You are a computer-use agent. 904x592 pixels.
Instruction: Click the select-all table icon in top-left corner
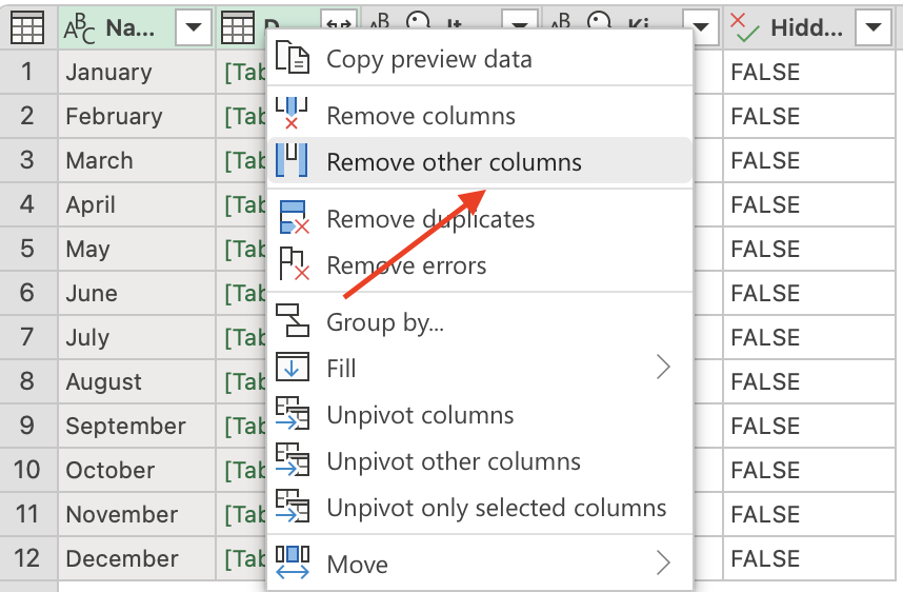27,26
